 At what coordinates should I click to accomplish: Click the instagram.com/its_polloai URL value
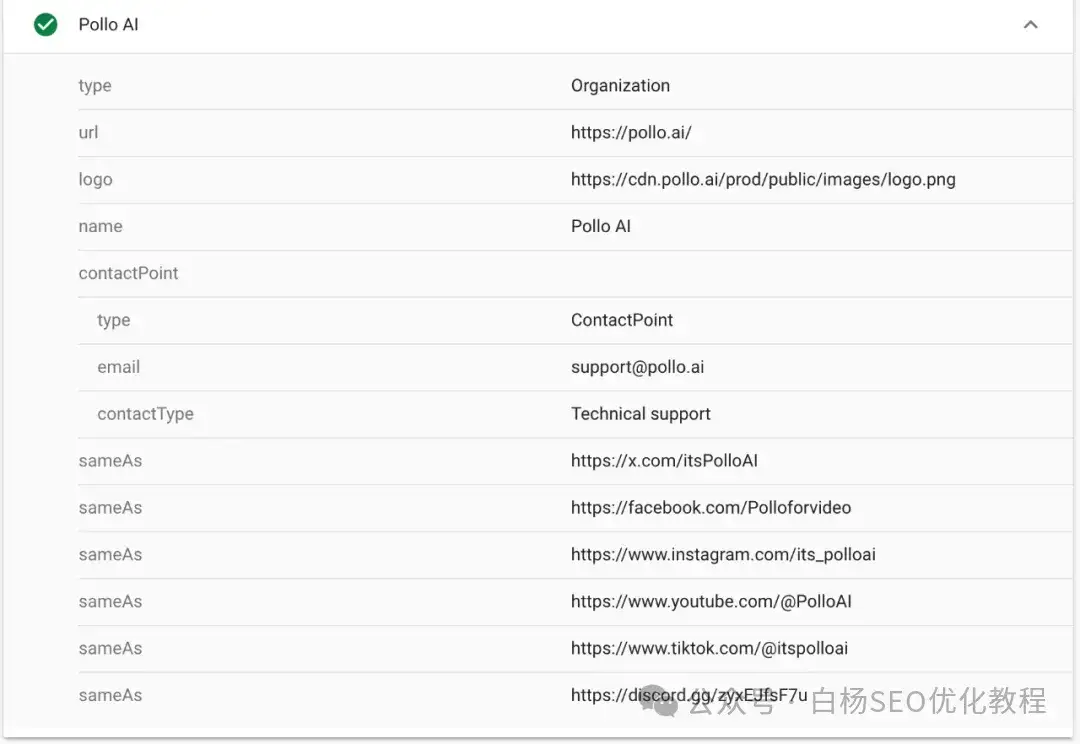723,555
